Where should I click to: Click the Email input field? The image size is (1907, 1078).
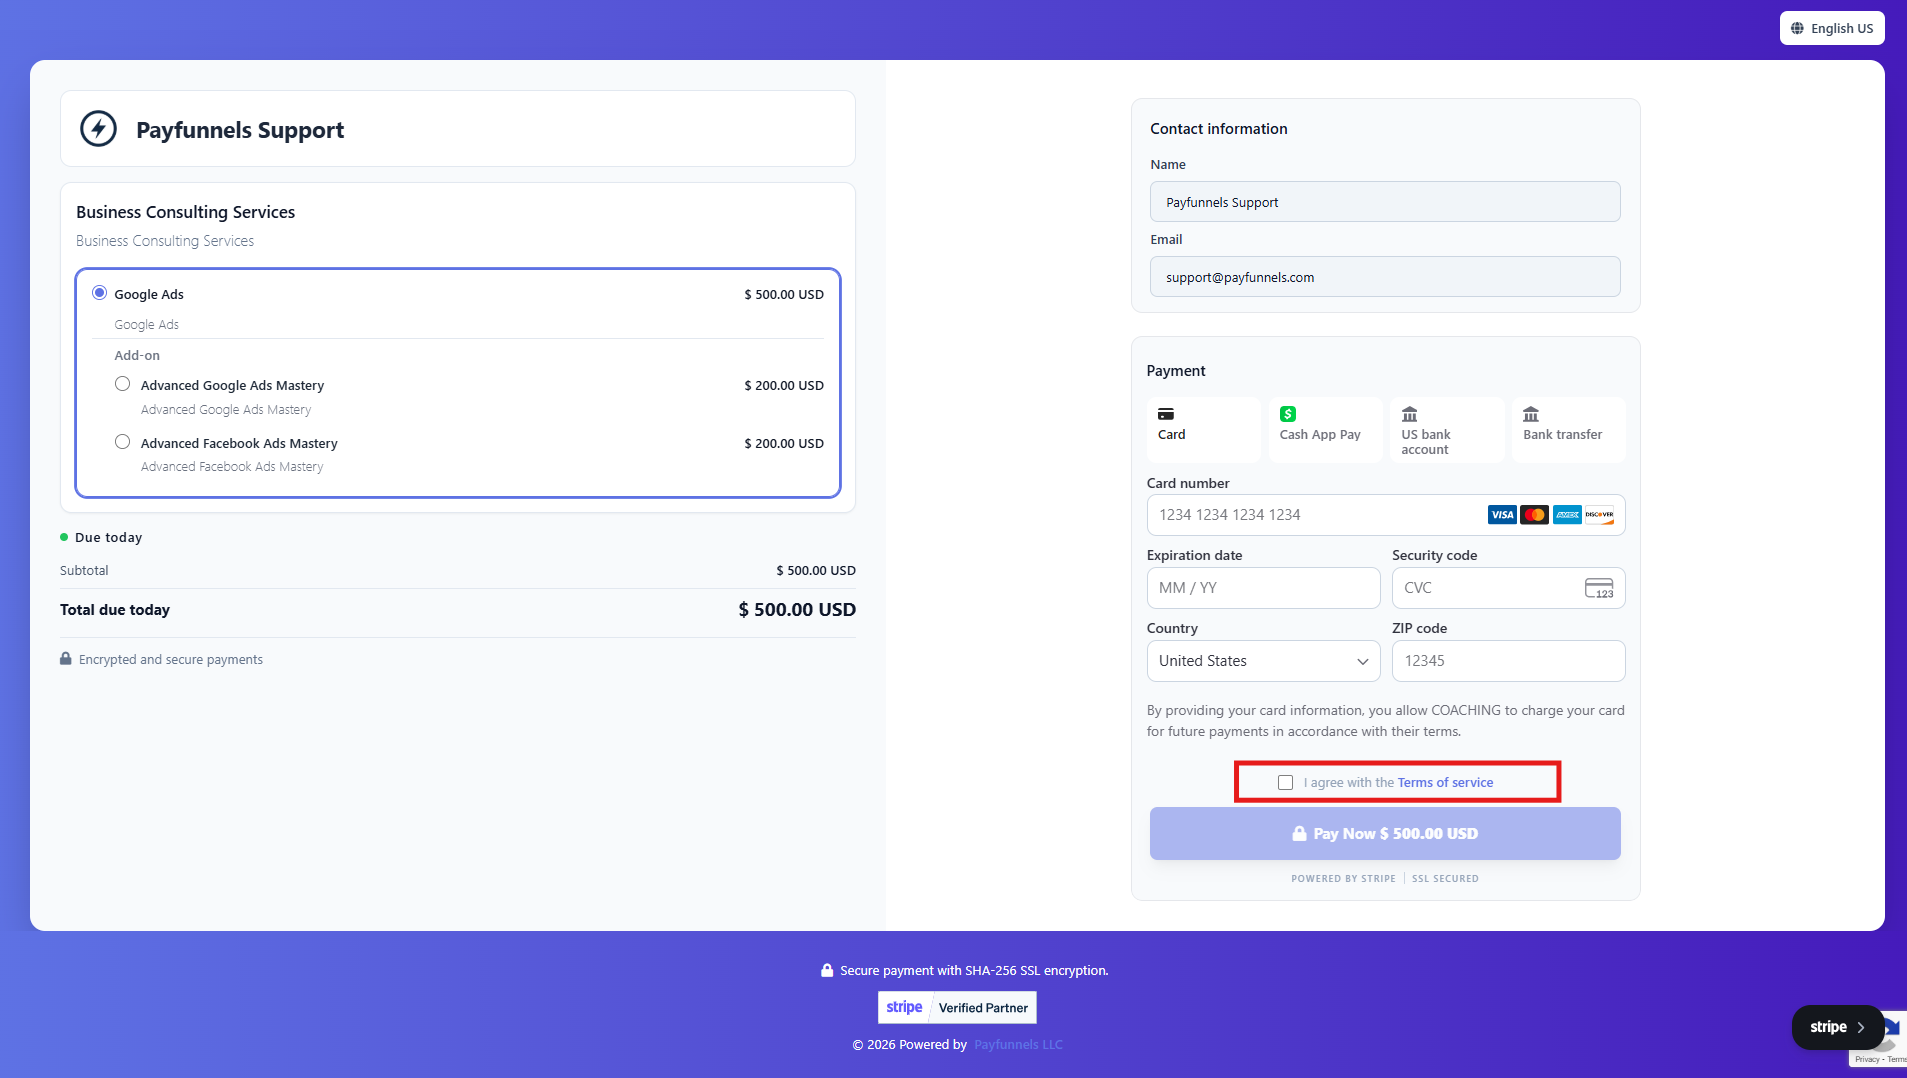click(x=1385, y=277)
